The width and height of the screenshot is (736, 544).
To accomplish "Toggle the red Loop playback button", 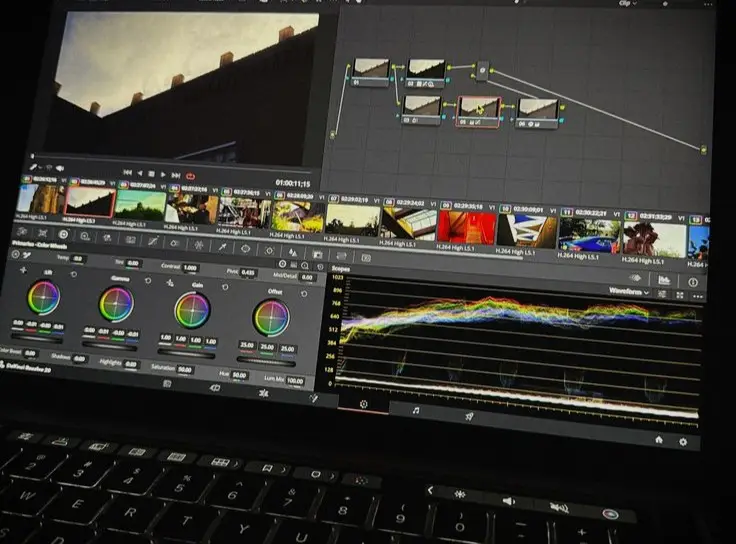I will coord(189,176).
